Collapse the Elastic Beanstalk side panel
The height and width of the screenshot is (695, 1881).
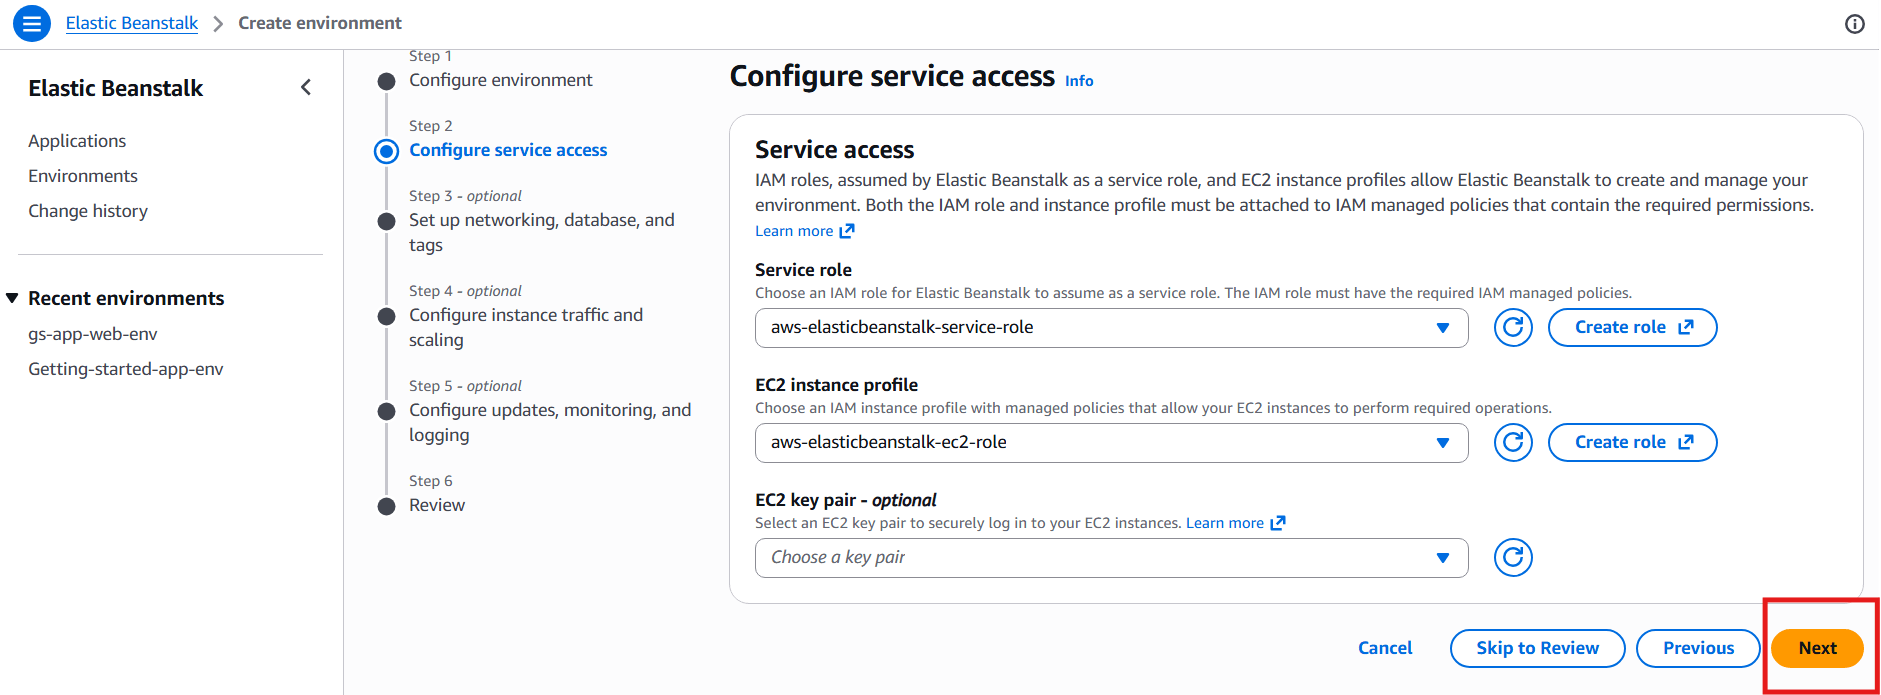[x=306, y=88]
